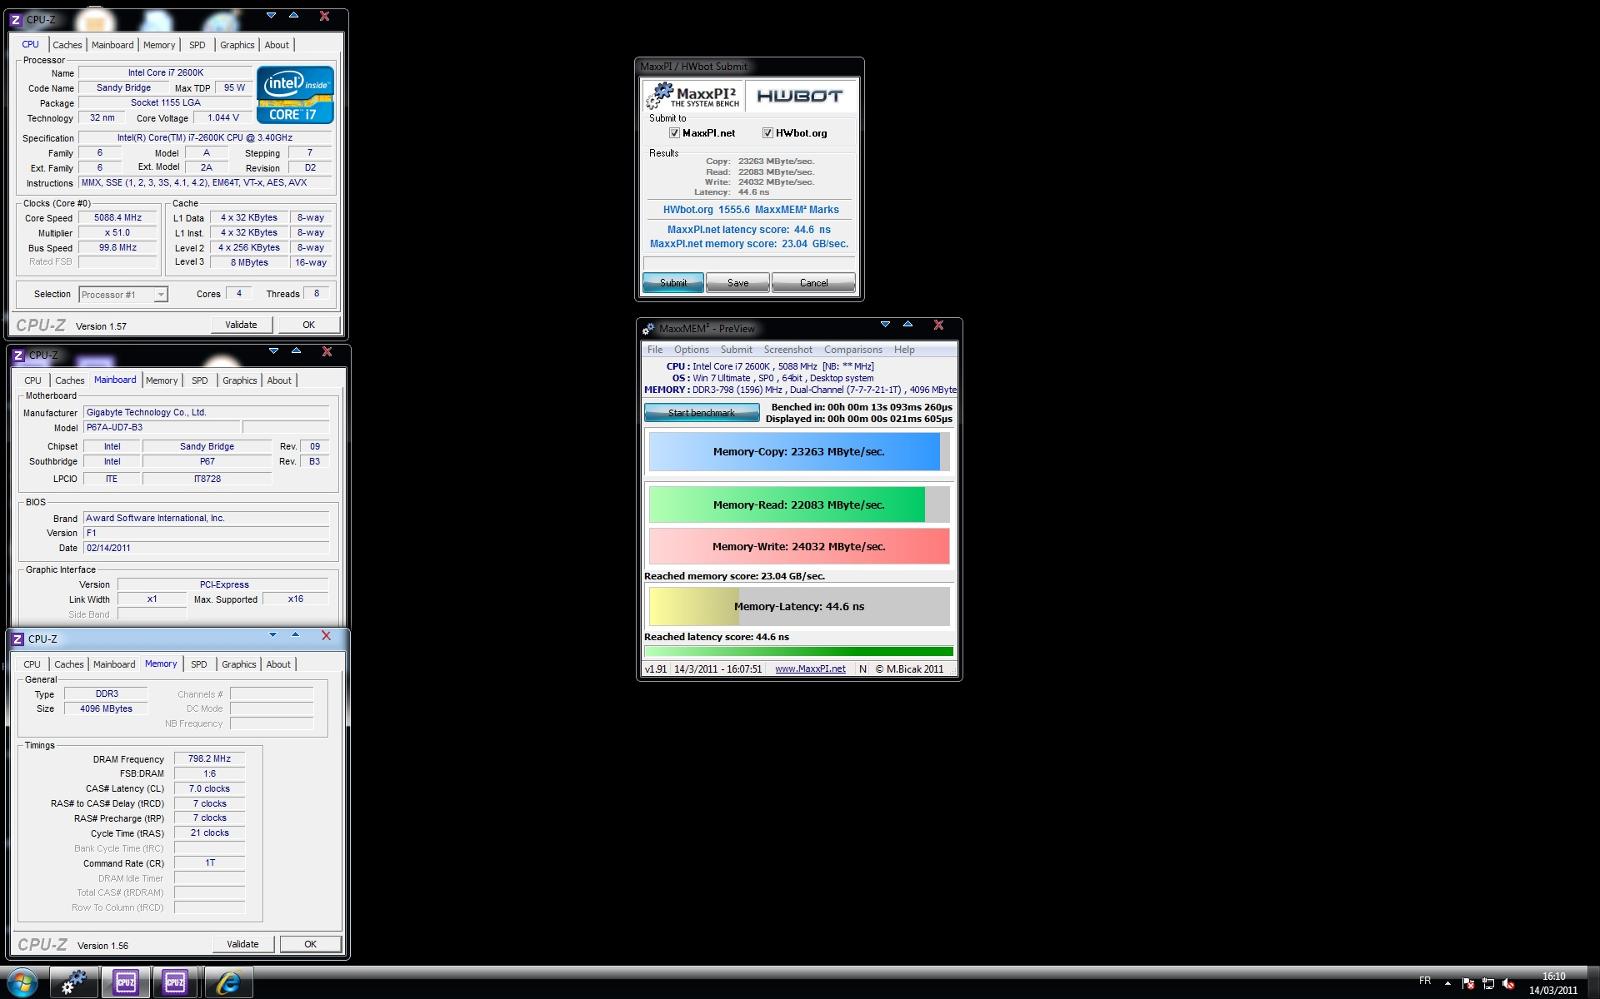Screen dimensions: 1600x999
Task: Click the HWBOT logo in submit dialog
Action: [x=800, y=96]
